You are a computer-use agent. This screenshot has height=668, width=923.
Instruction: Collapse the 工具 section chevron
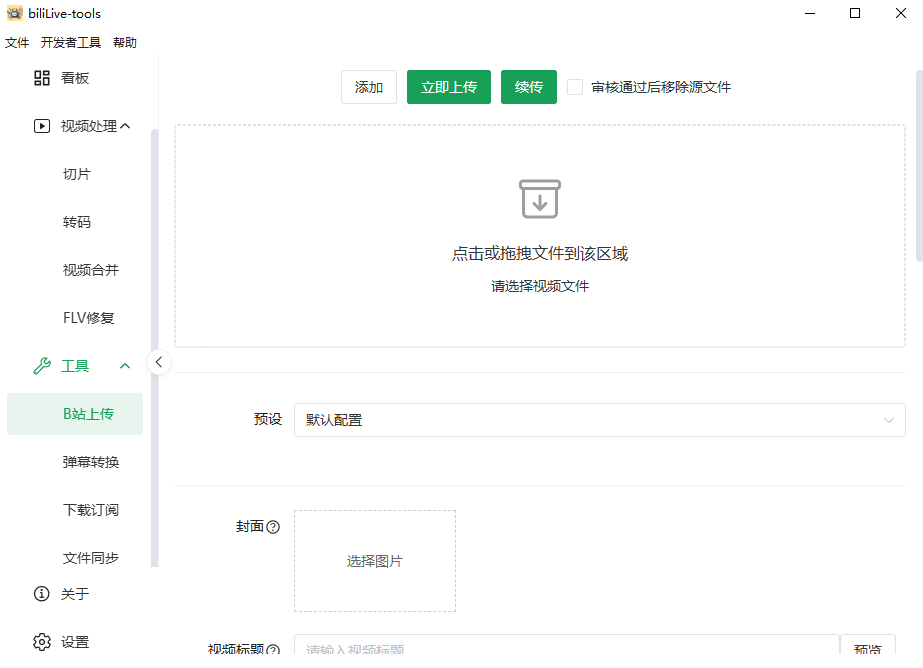[x=125, y=366]
